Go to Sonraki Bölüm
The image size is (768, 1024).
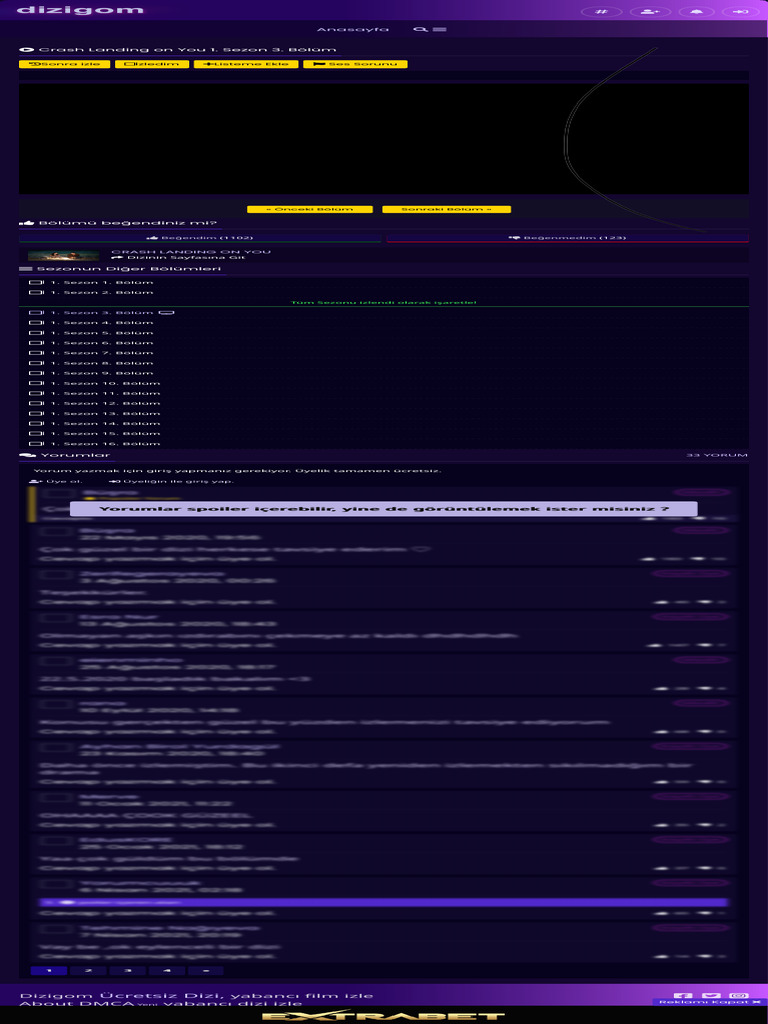point(446,209)
